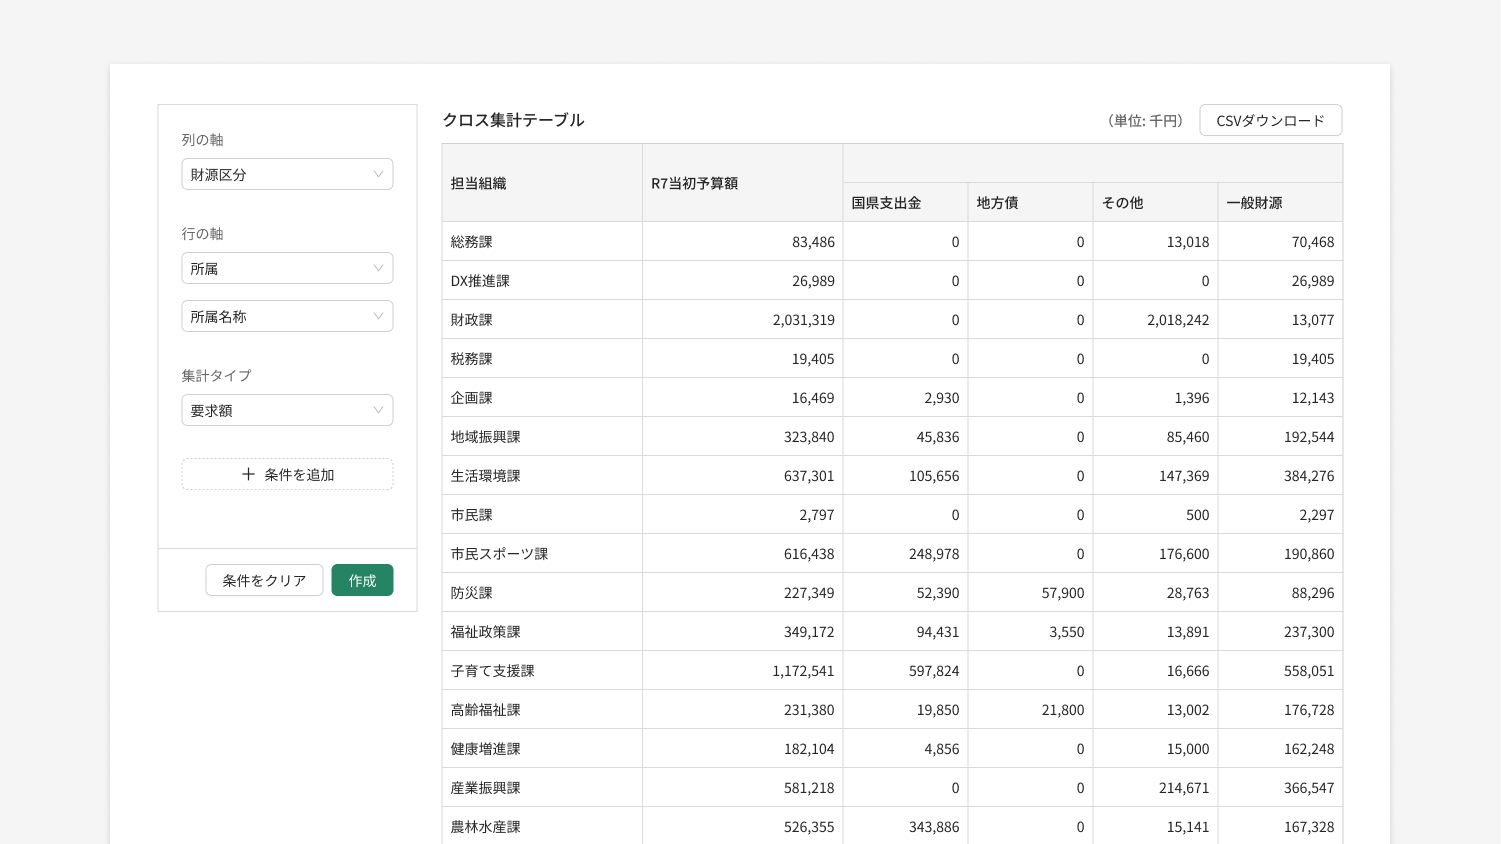This screenshot has width=1501, height=844.
Task: Click the その他 column header
Action: click(1122, 202)
